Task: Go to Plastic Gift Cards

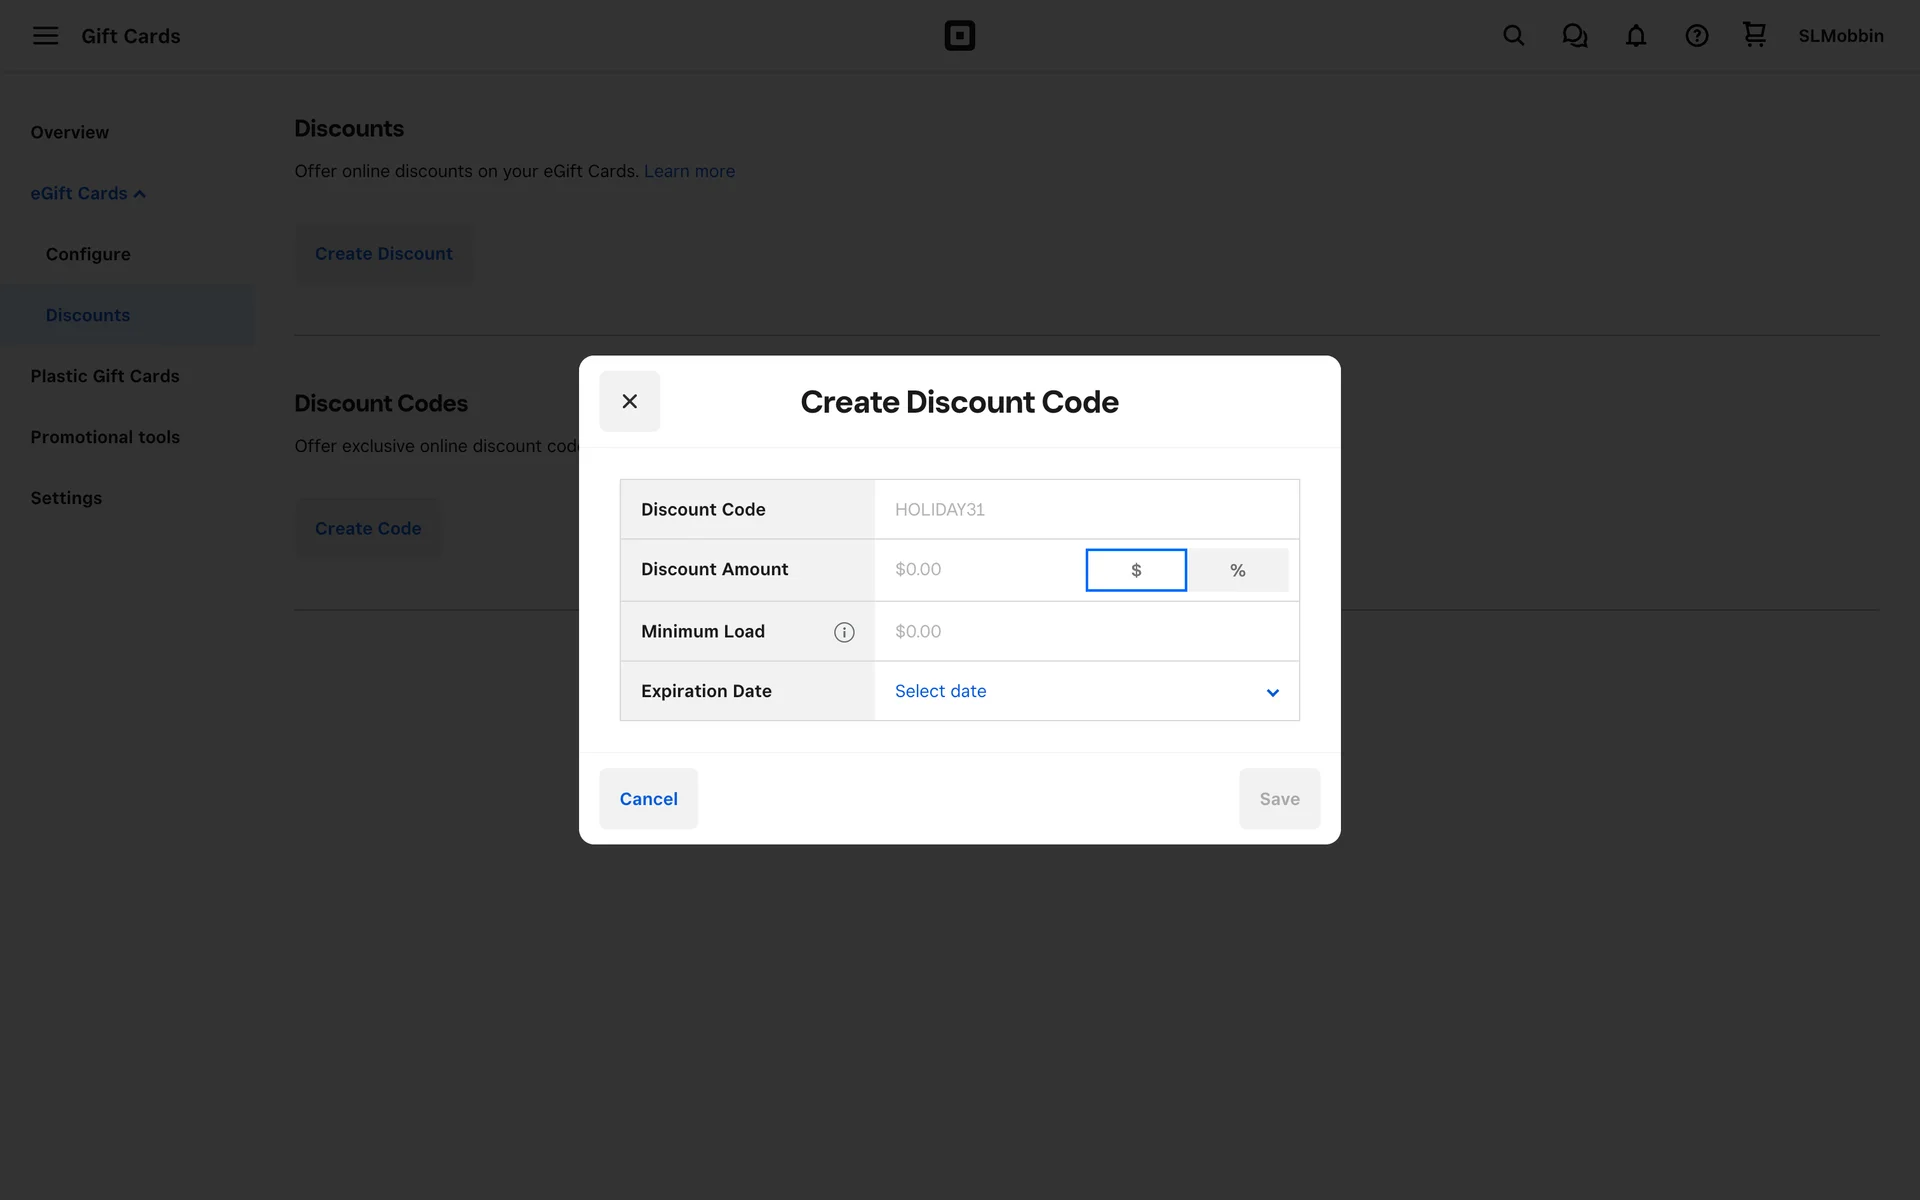Action: coord(105,376)
